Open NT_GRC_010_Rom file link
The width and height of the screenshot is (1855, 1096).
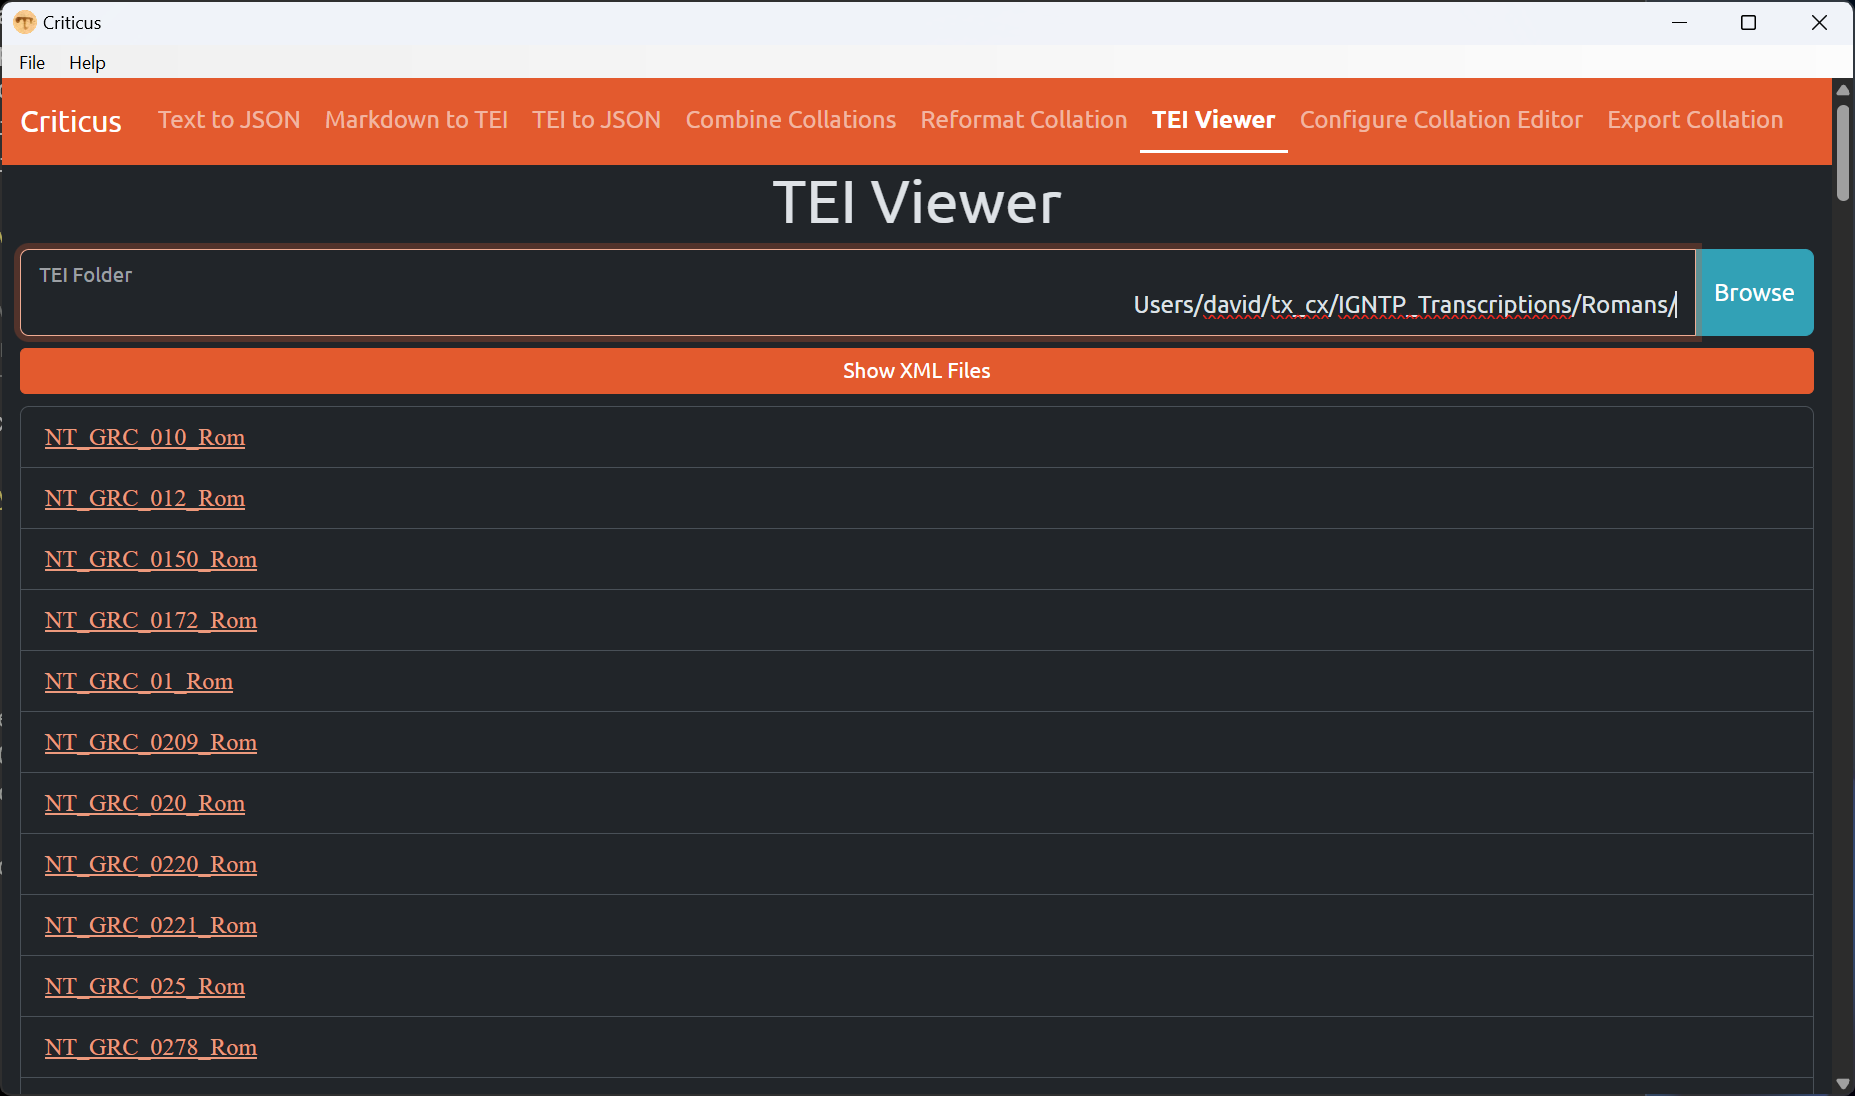click(145, 437)
